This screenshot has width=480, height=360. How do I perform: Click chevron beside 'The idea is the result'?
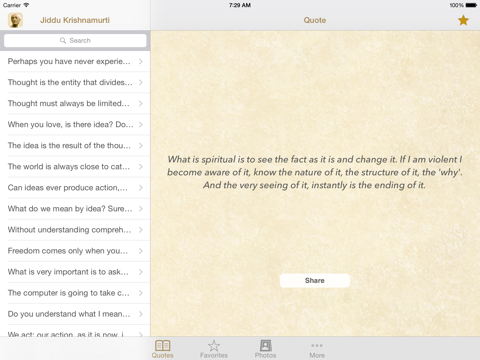141,145
